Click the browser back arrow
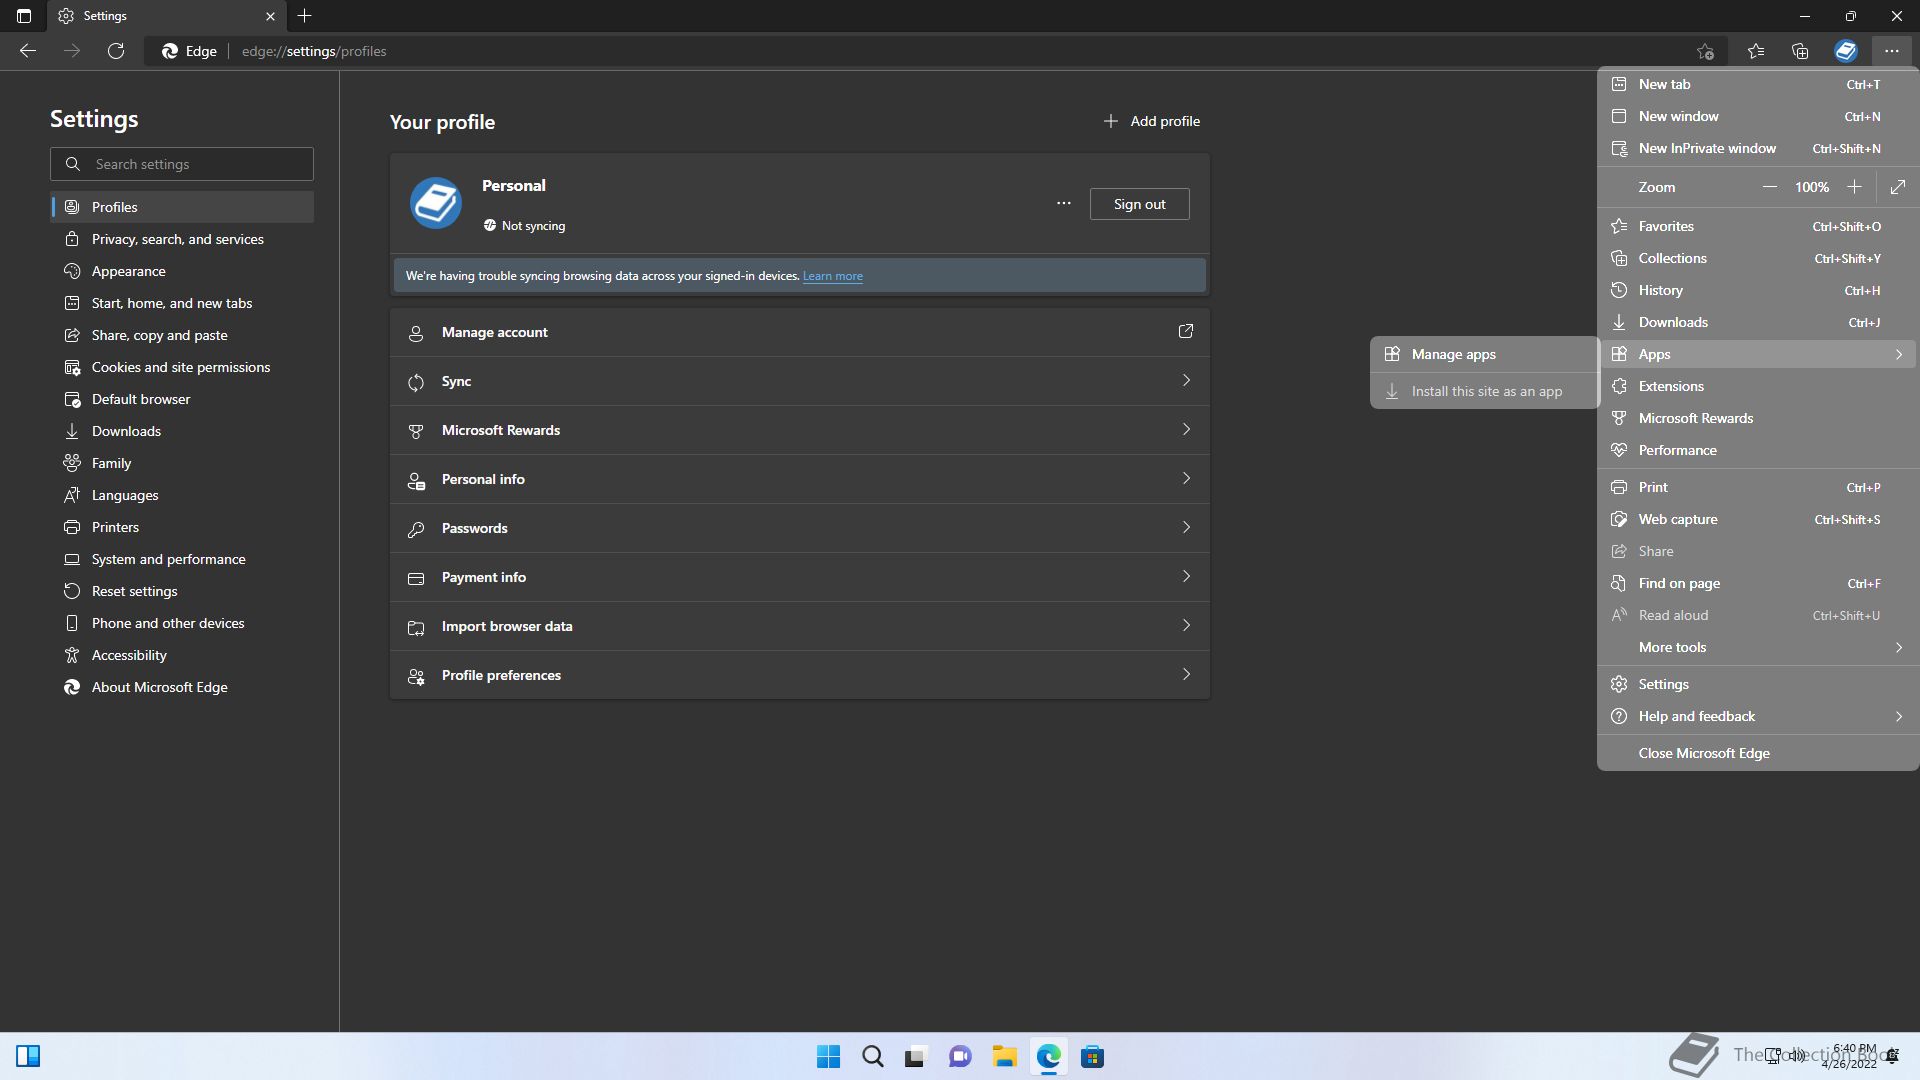Image resolution: width=1920 pixels, height=1080 pixels. [28, 51]
